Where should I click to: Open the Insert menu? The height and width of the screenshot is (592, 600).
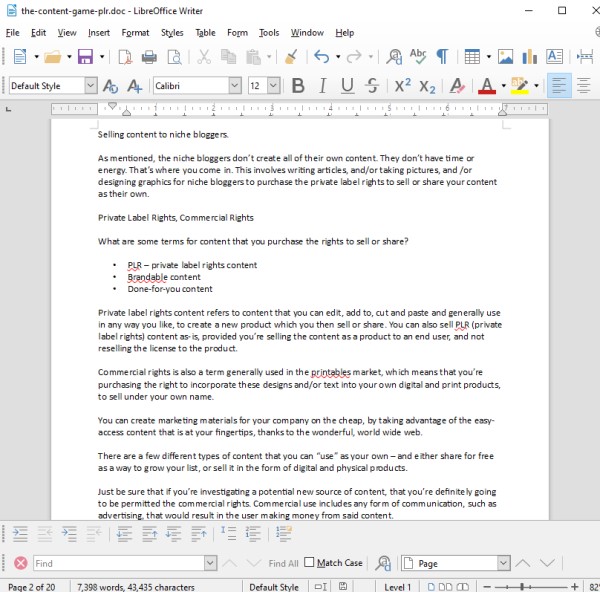(x=99, y=33)
